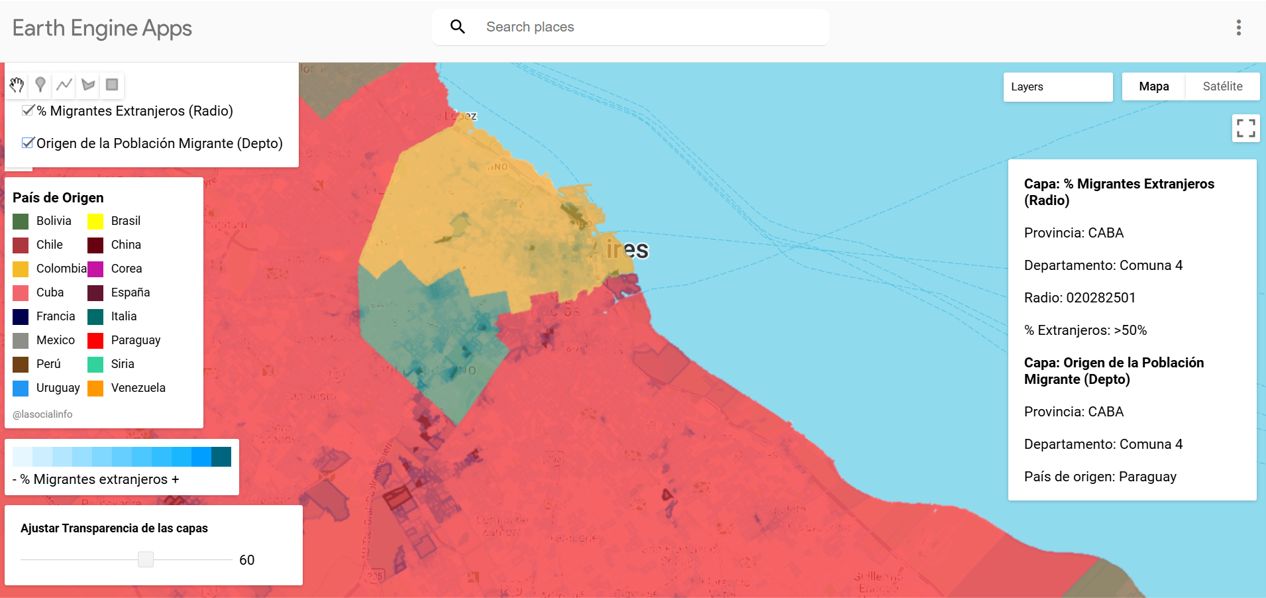Toggle fullscreen map view
Screen dimensions: 1266x598
(1245, 128)
